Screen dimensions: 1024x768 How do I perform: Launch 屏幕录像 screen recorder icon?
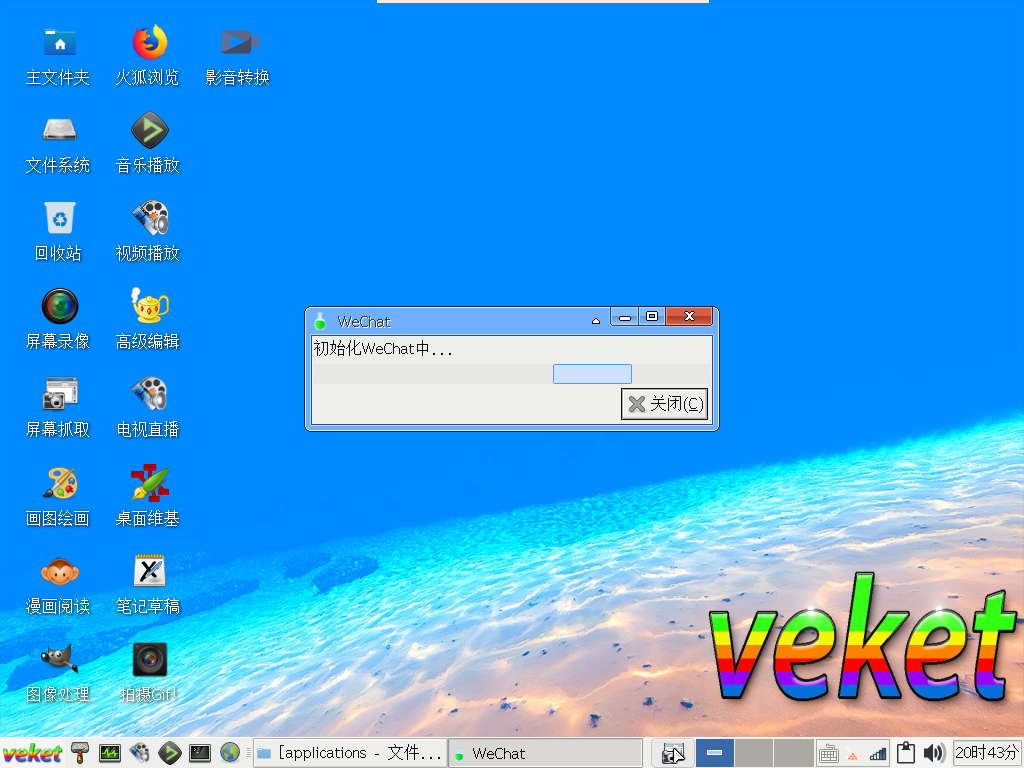[59, 306]
